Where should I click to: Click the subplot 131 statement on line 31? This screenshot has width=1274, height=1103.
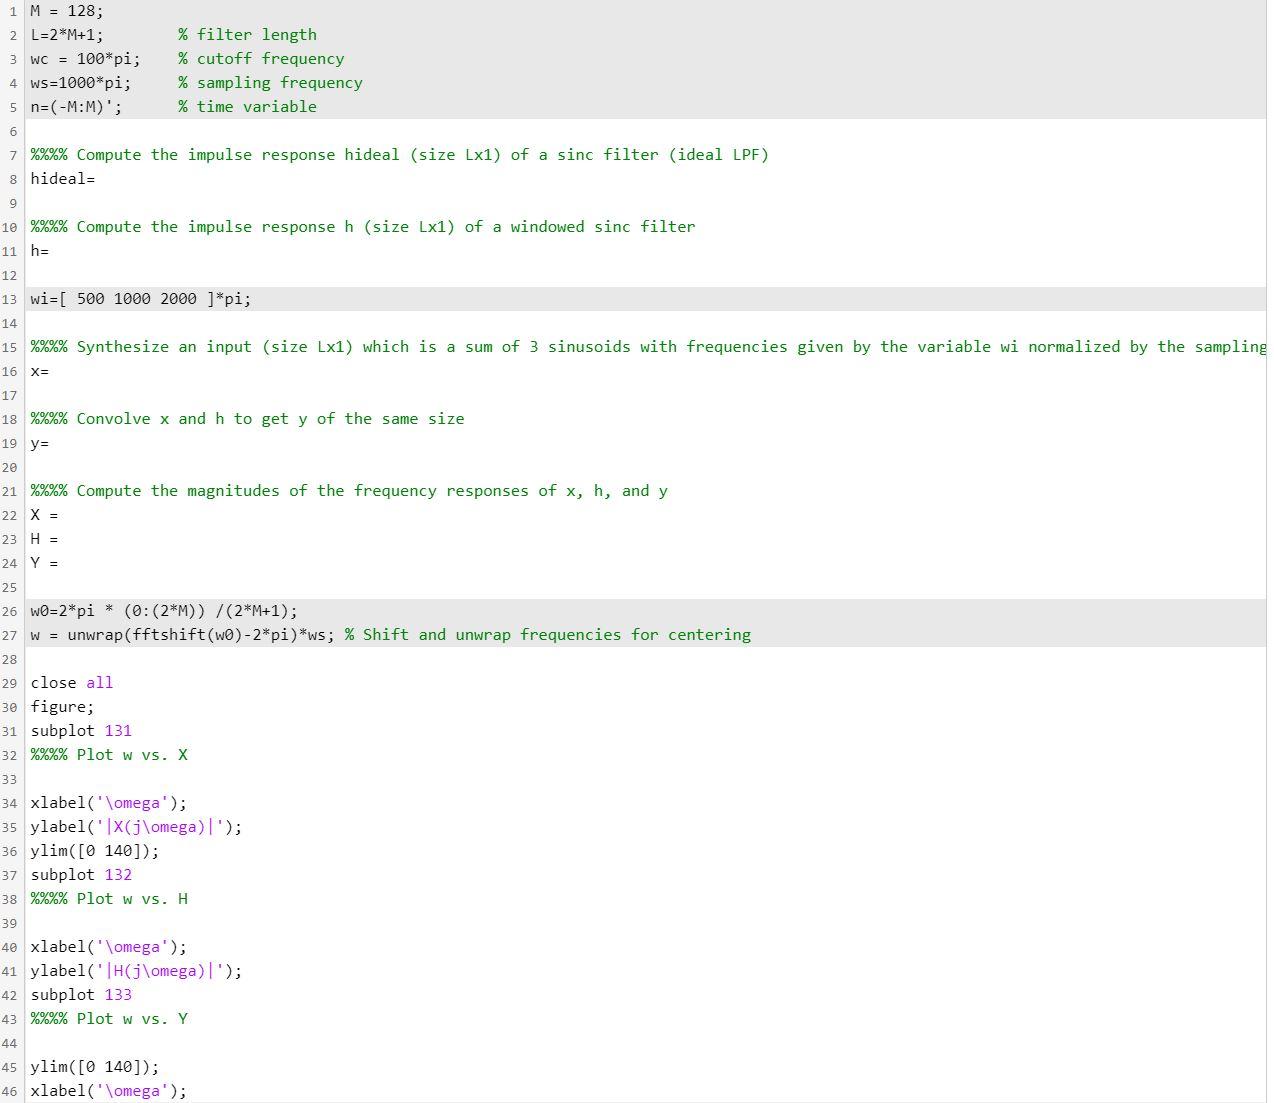coord(80,730)
